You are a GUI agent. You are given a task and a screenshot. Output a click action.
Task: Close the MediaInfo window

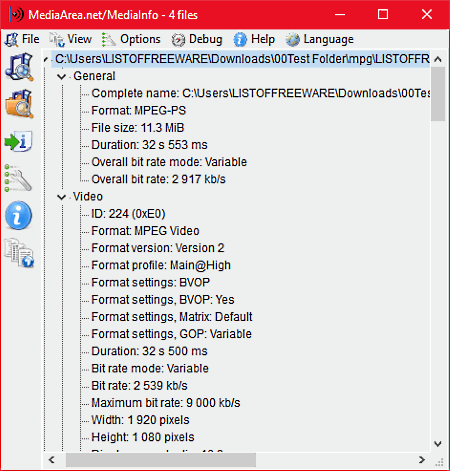click(427, 15)
